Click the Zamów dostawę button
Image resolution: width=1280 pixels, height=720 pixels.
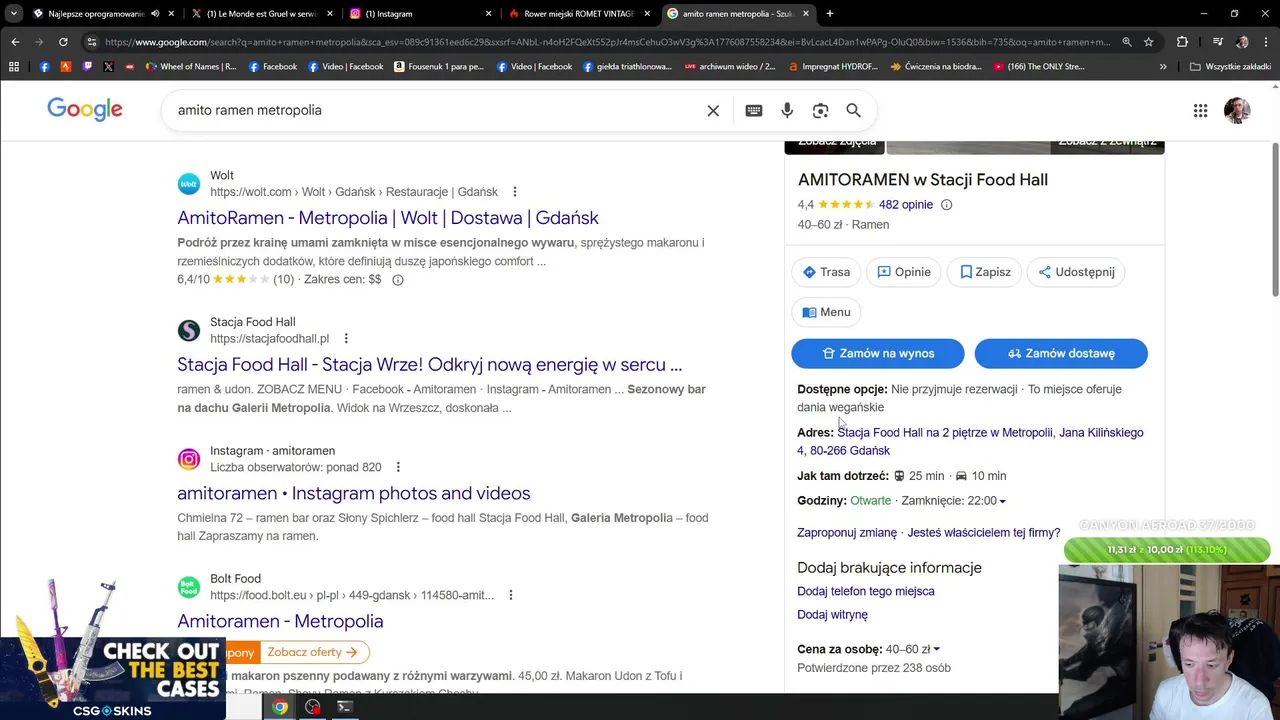1061,353
